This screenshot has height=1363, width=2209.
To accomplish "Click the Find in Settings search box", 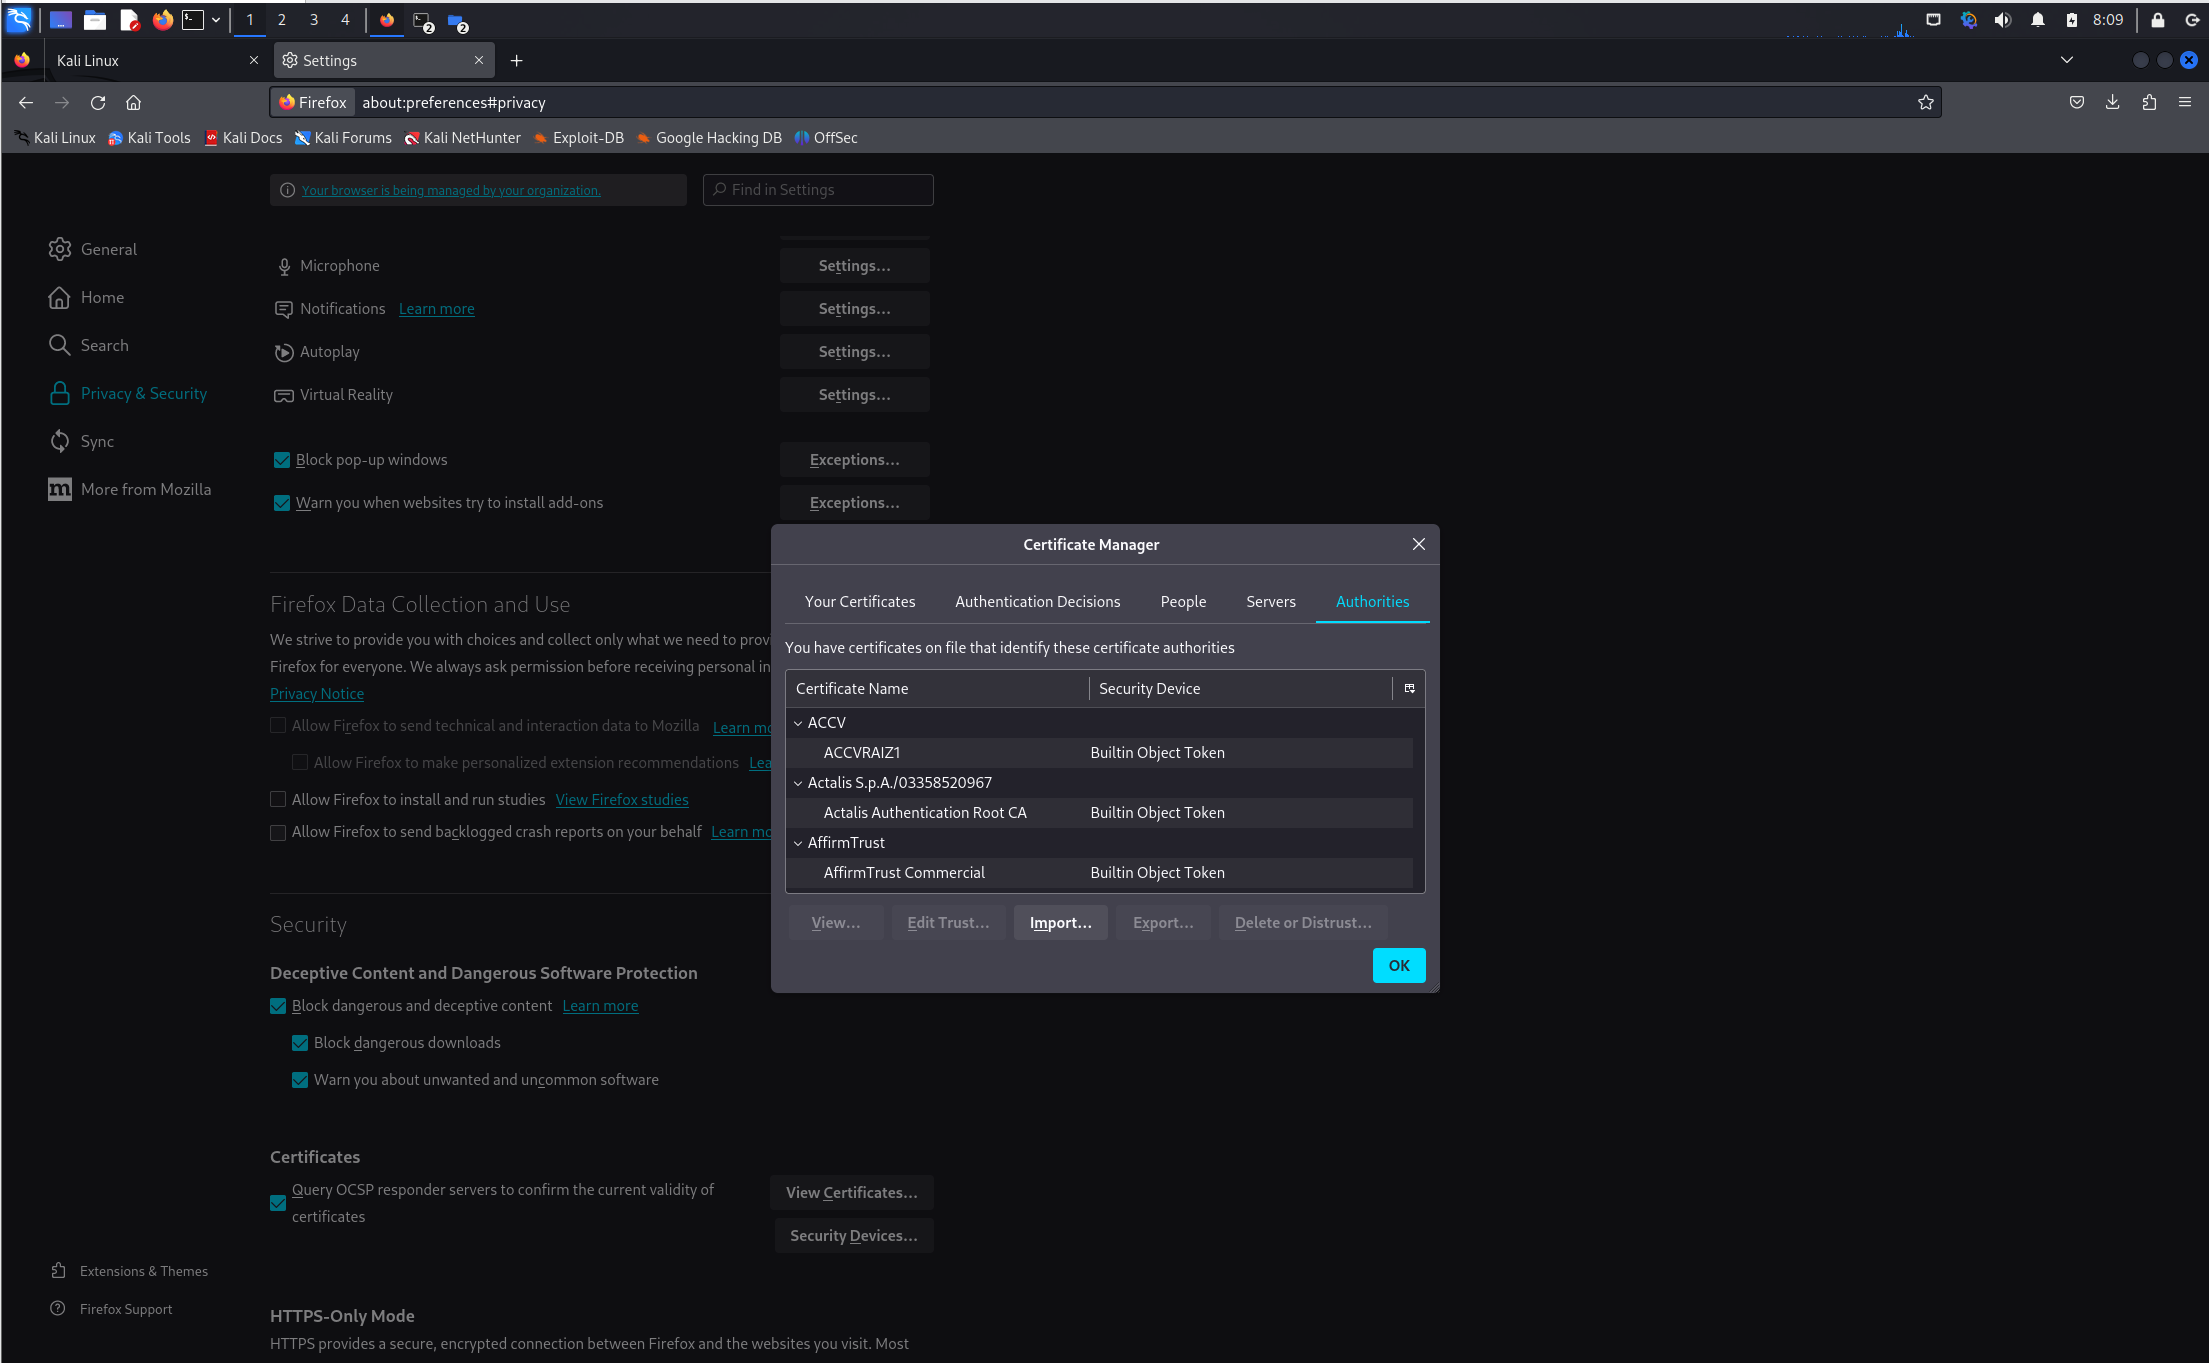I will pos(818,190).
